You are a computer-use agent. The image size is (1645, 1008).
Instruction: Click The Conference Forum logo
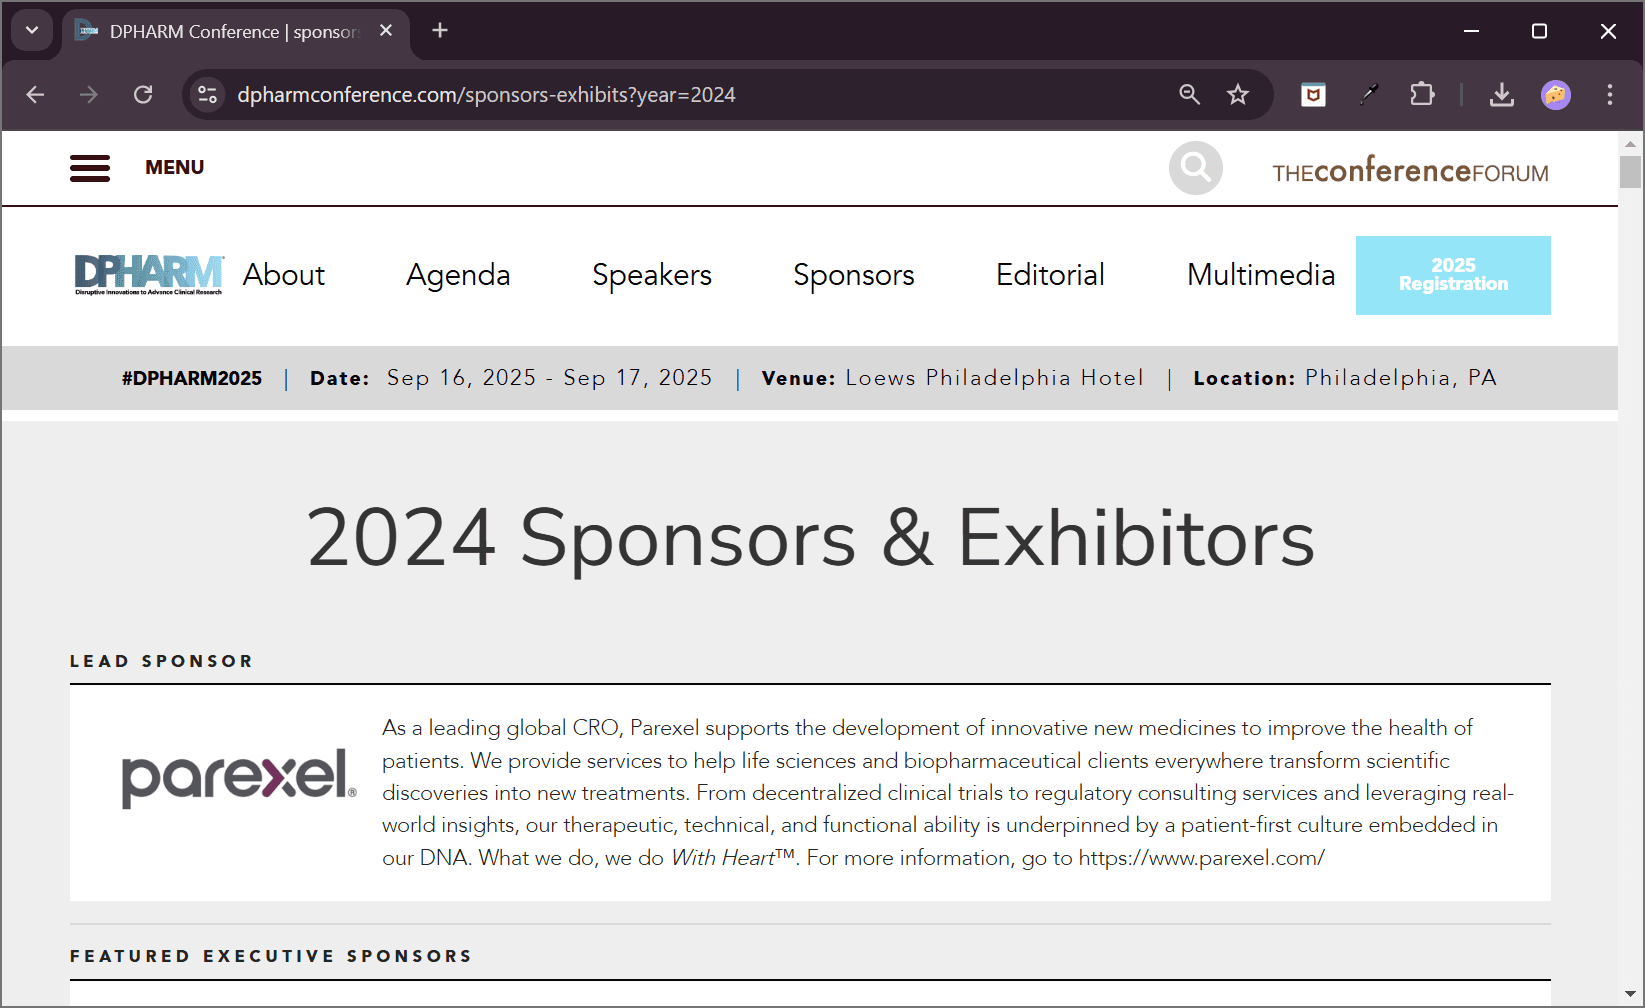pyautogui.click(x=1410, y=170)
